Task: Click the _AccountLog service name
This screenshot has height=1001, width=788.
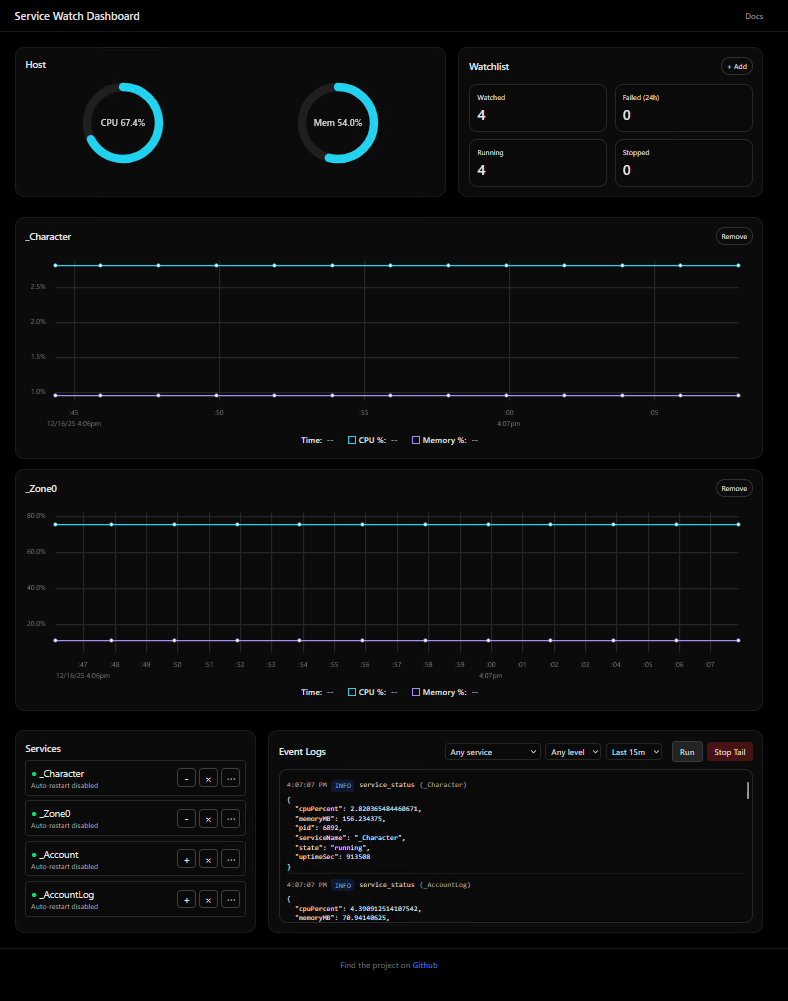Action: [x=67, y=894]
